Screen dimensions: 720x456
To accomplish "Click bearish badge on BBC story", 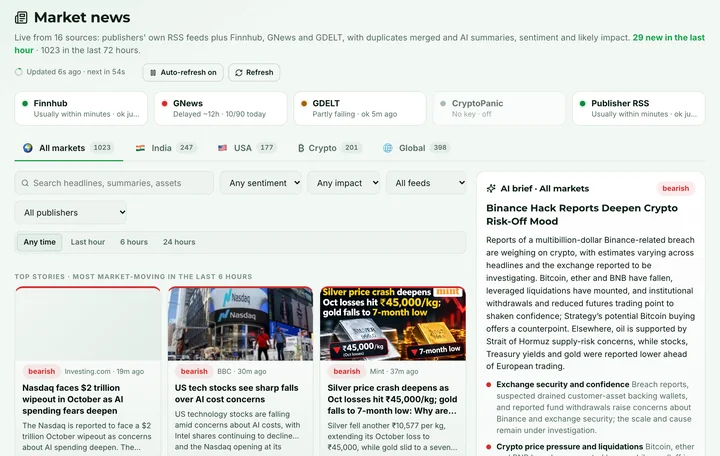I will tap(194, 372).
